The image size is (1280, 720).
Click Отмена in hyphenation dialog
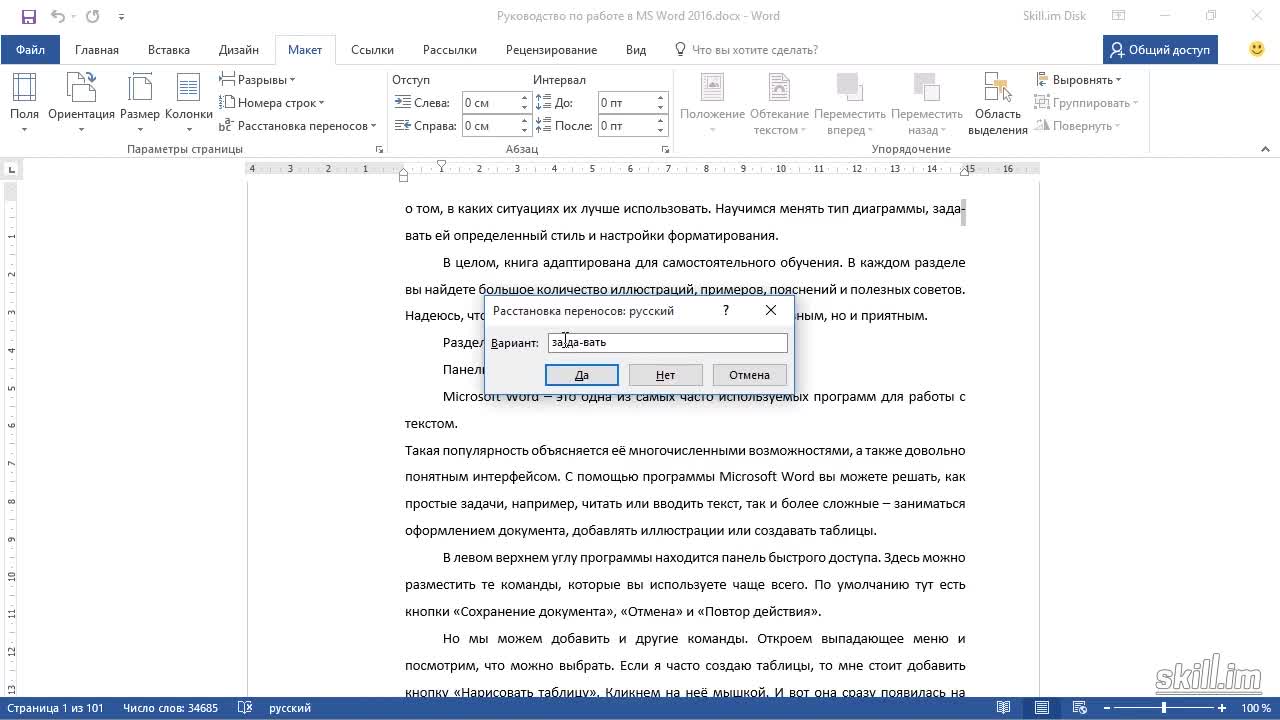click(749, 375)
